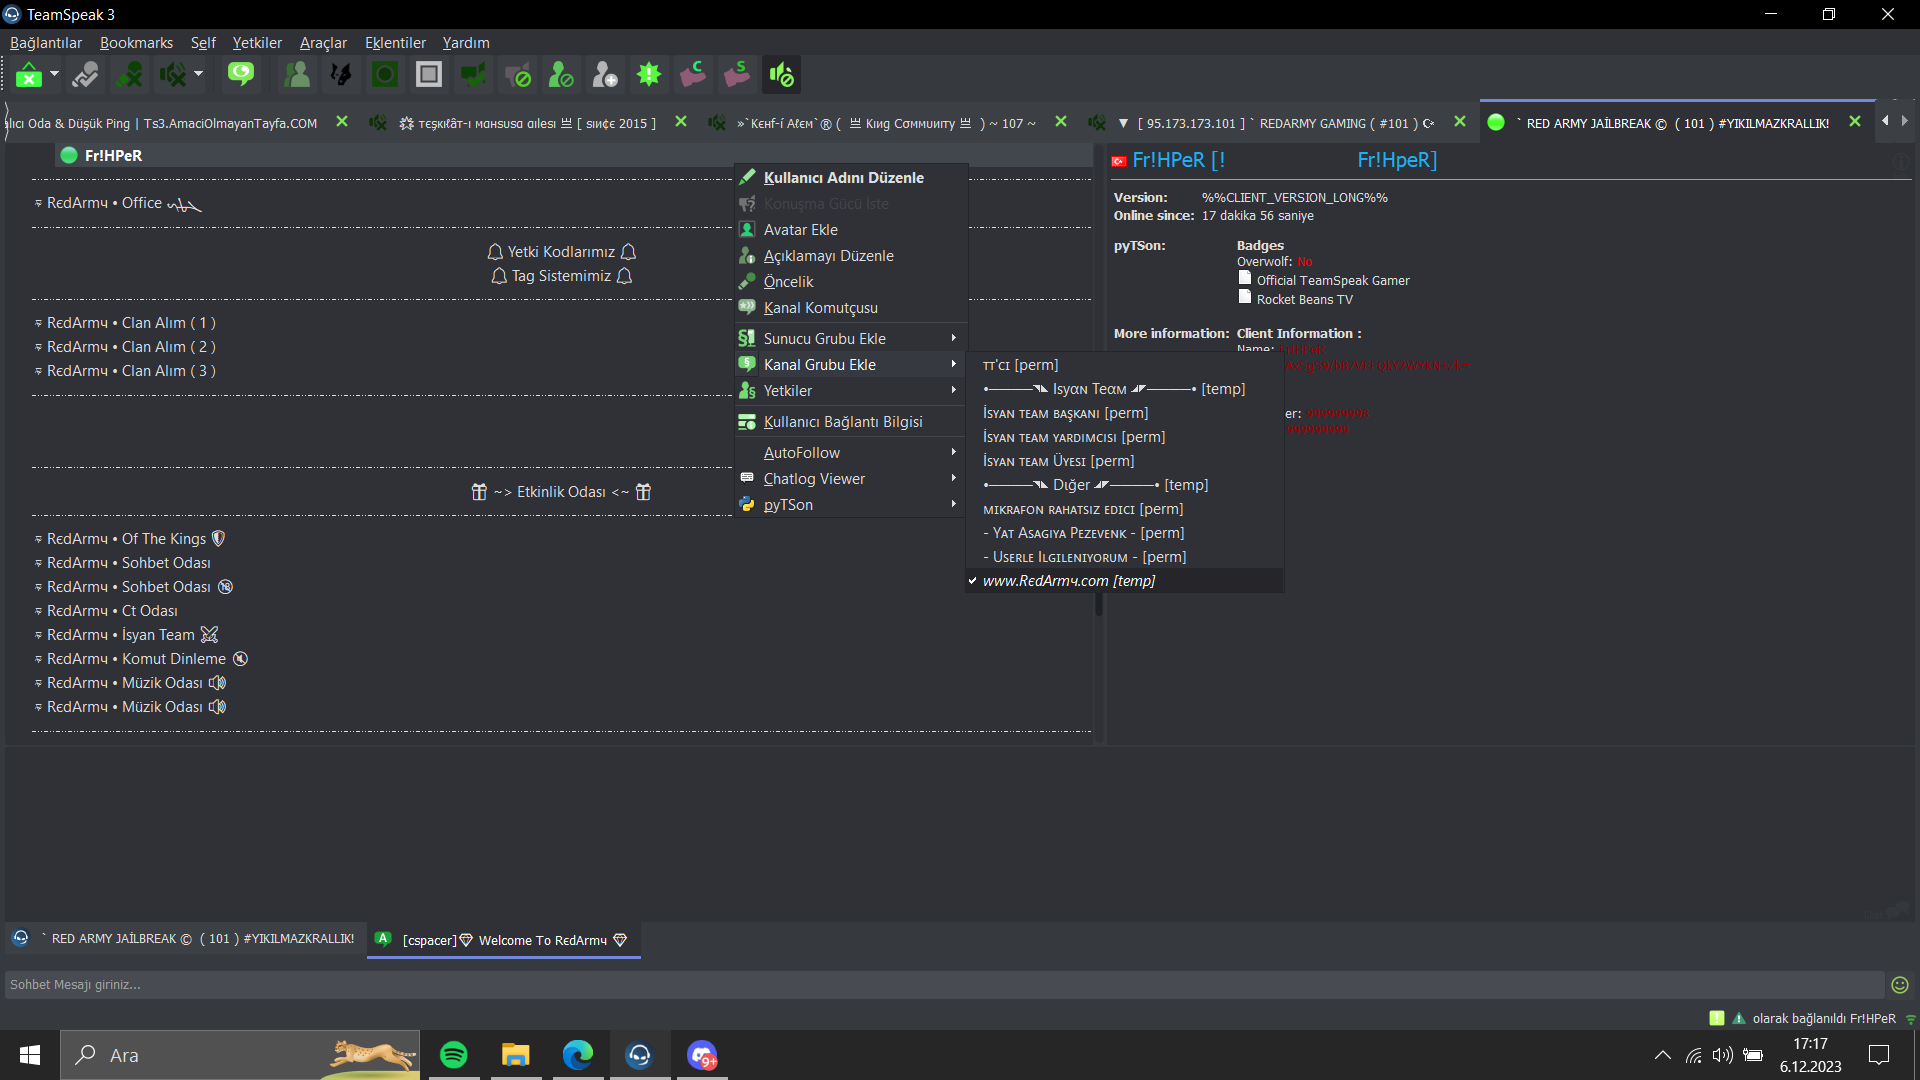Screen dimensions: 1920x1080
Task: Click the kick from server boot icon
Action: (x=737, y=75)
